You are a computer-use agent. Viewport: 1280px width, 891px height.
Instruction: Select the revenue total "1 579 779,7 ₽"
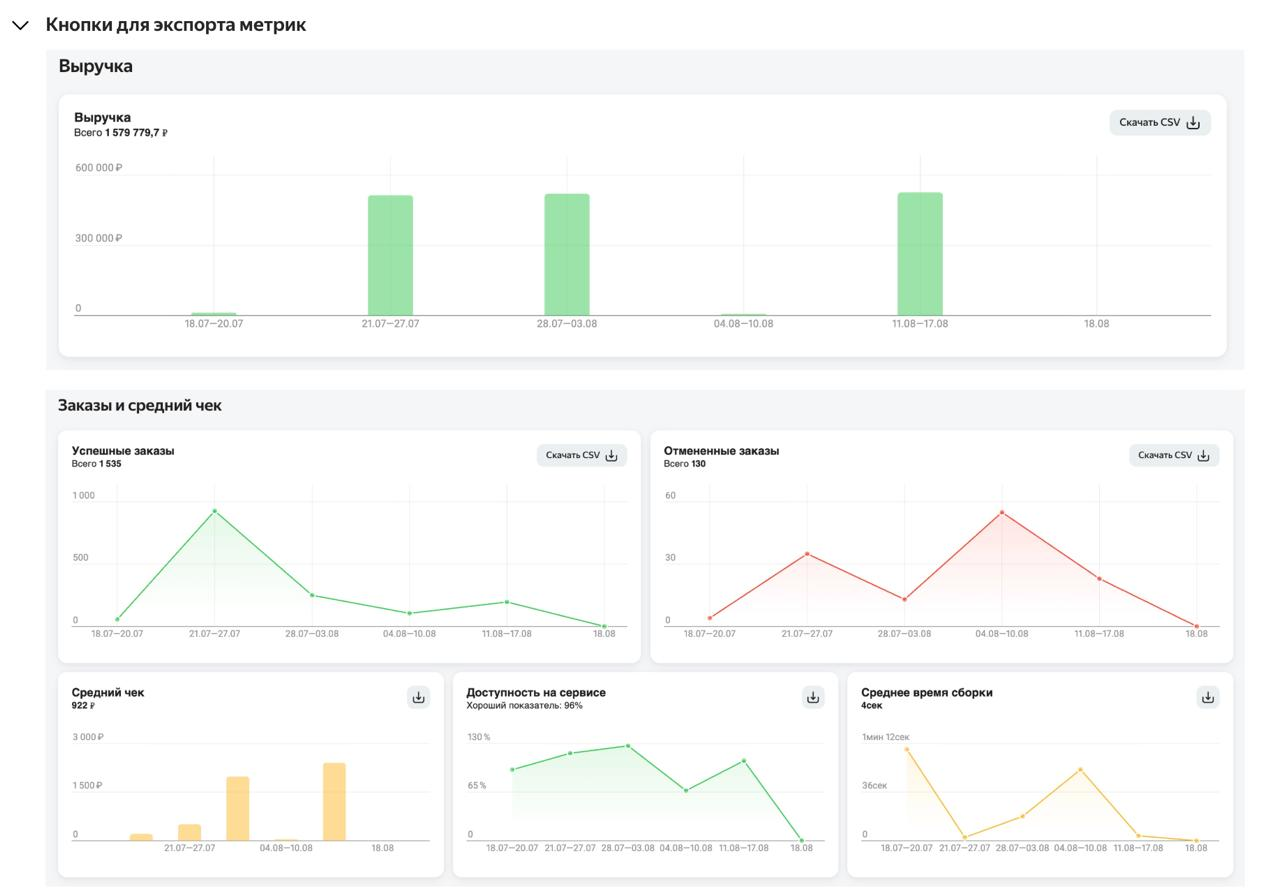[136, 133]
